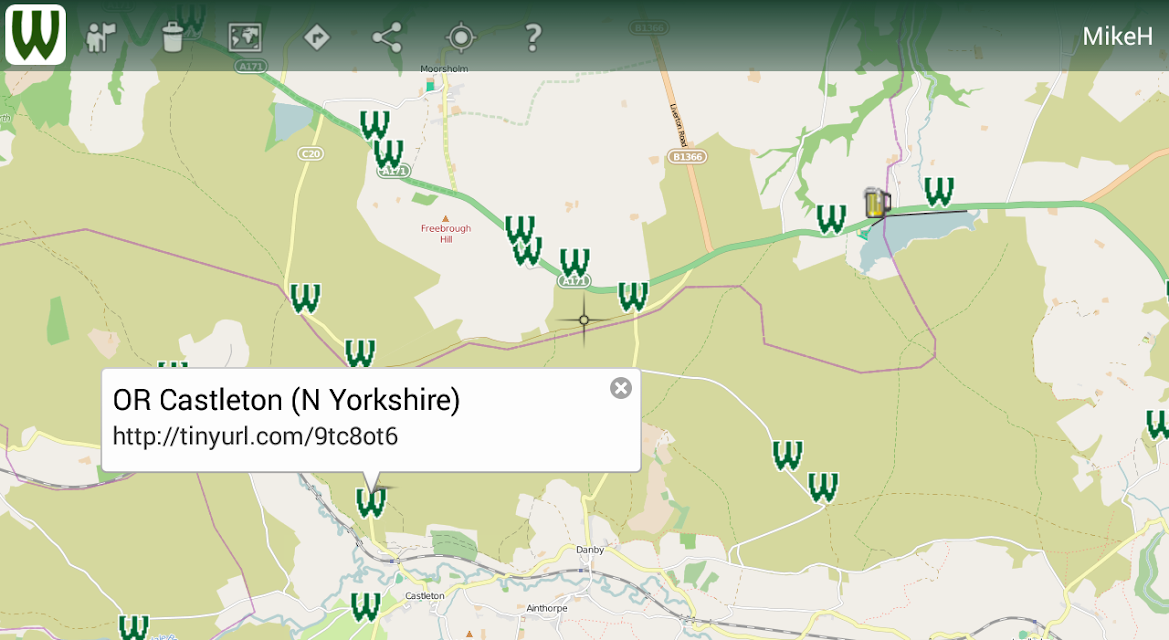
Task: Center map with the locate target icon
Action: tap(460, 37)
